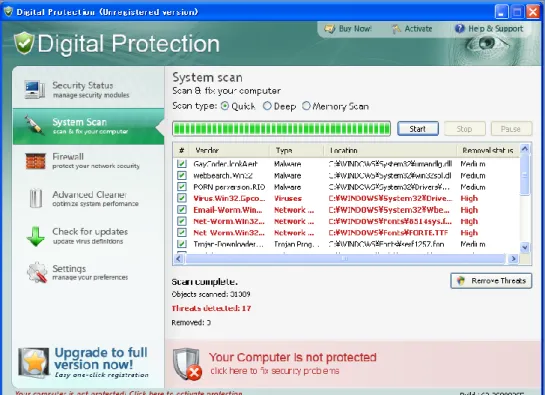Click the Start scan button
This screenshot has width=545, height=395.
pyautogui.click(x=418, y=129)
